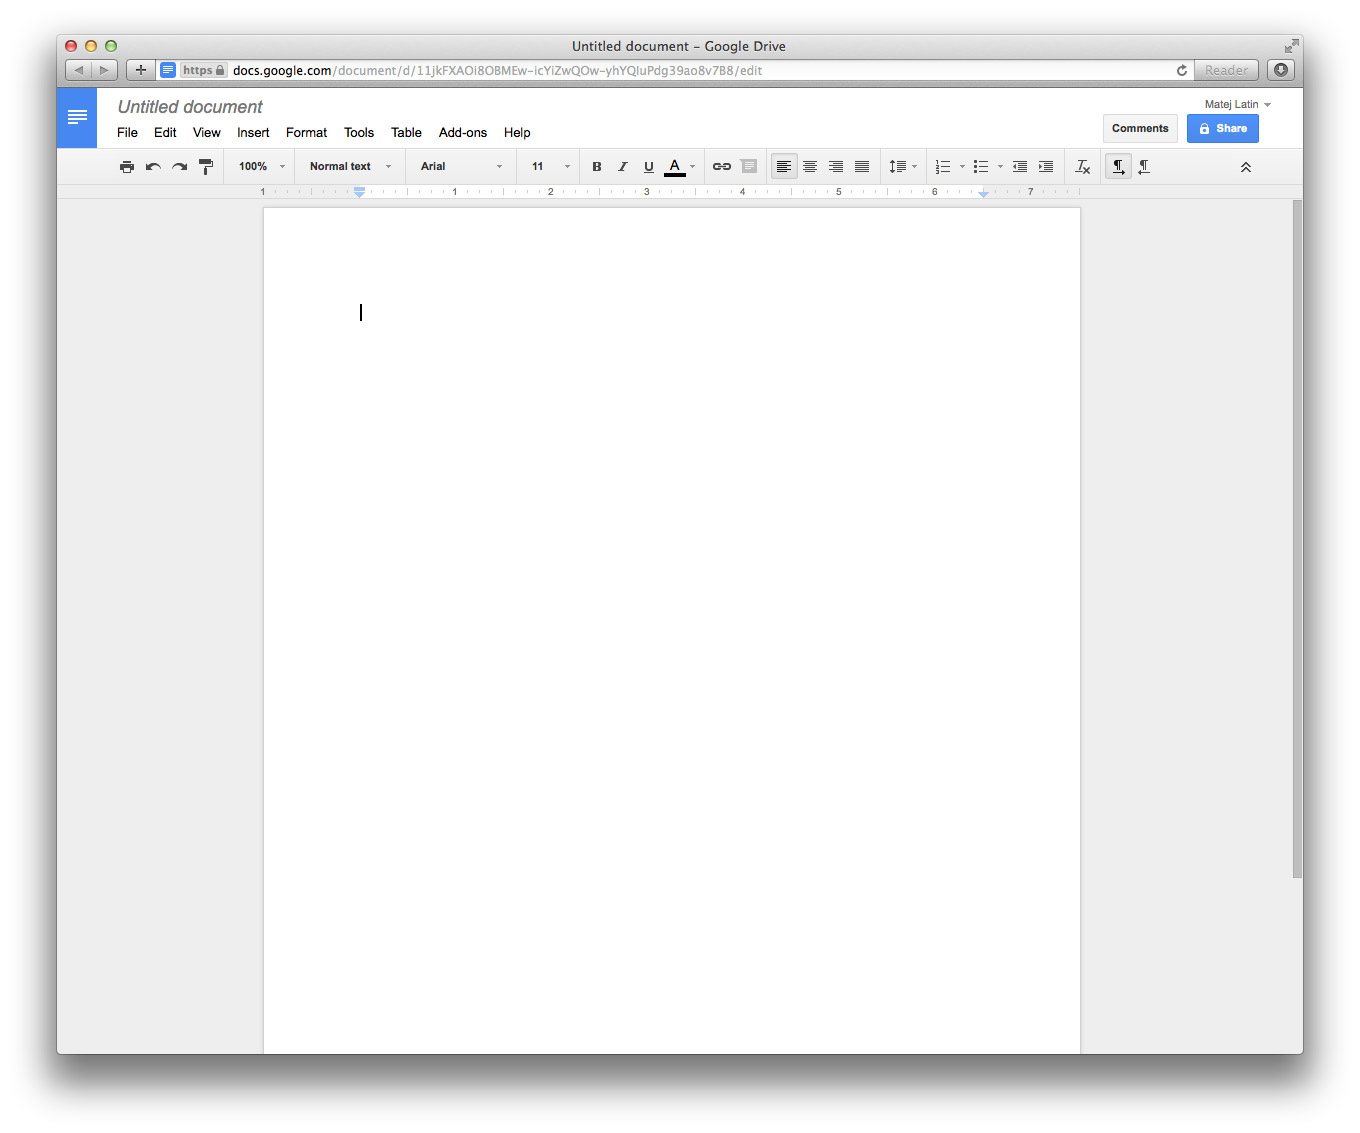Viewport: 1360px width, 1133px height.
Task: Open the Insert menu
Action: point(253,133)
